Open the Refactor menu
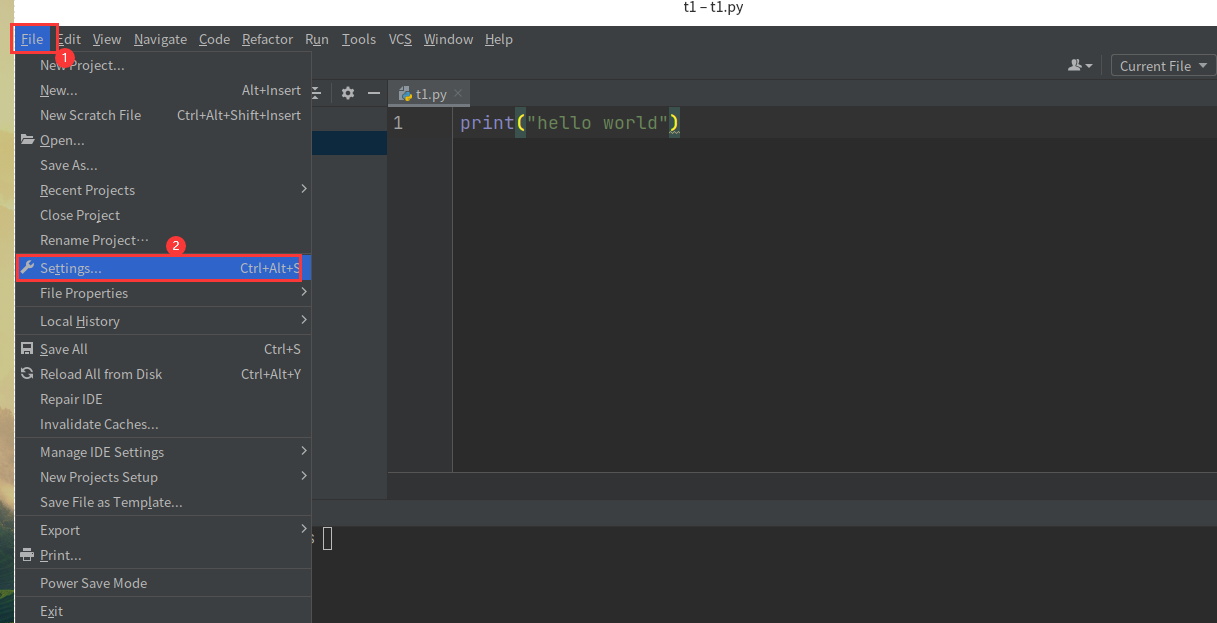1217x623 pixels. [267, 39]
